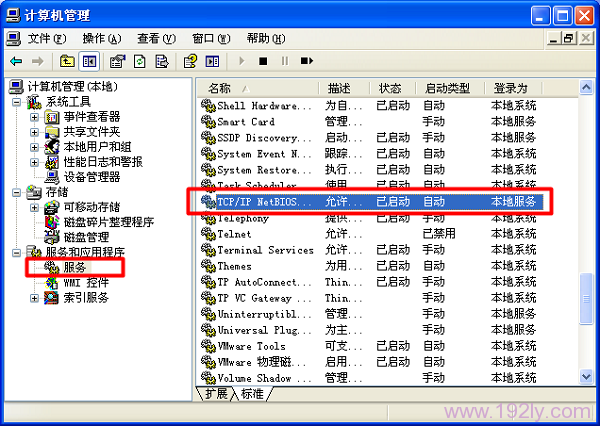Toggle the console tree show/hide icon
The height and width of the screenshot is (426, 600).
coord(89,61)
